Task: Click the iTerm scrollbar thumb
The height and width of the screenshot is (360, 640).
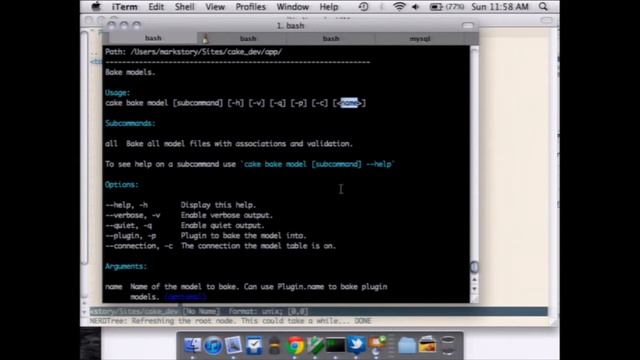Action: tap(474, 267)
